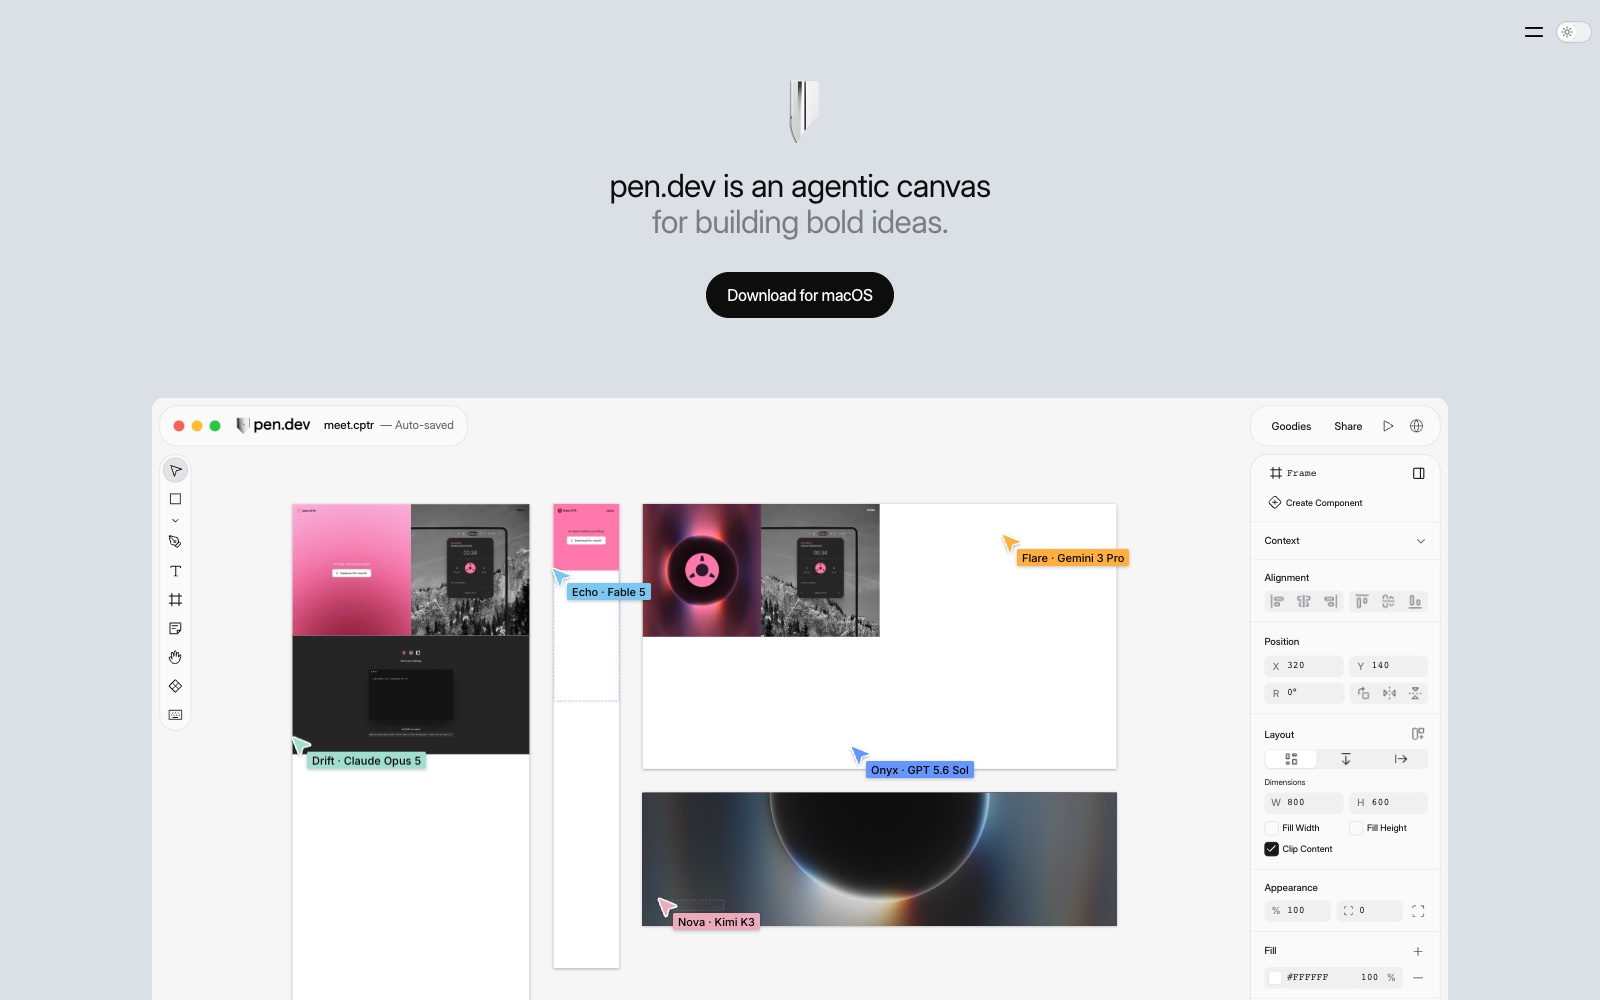This screenshot has height=1000, width=1600.
Task: Select the arrow selection tool
Action: 175,470
